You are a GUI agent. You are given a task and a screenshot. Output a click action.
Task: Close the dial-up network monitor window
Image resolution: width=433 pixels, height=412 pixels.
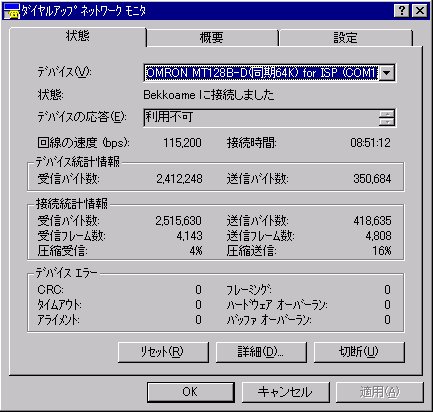click(420, 11)
